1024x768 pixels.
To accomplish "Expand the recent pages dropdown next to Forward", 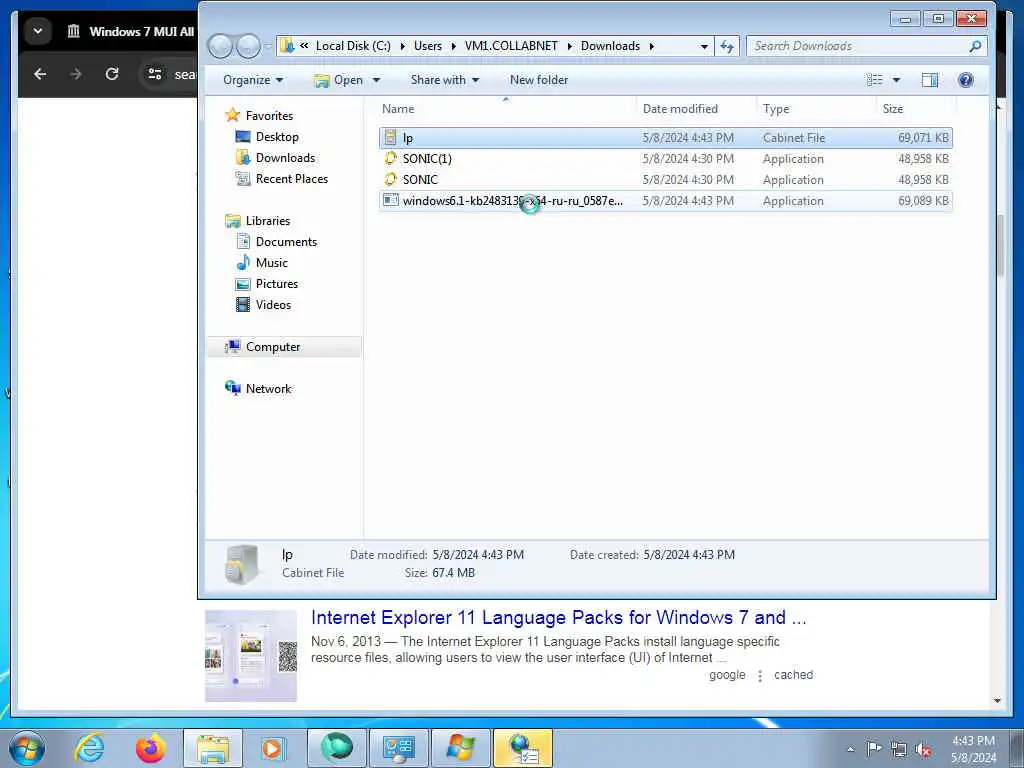I will pos(267,46).
